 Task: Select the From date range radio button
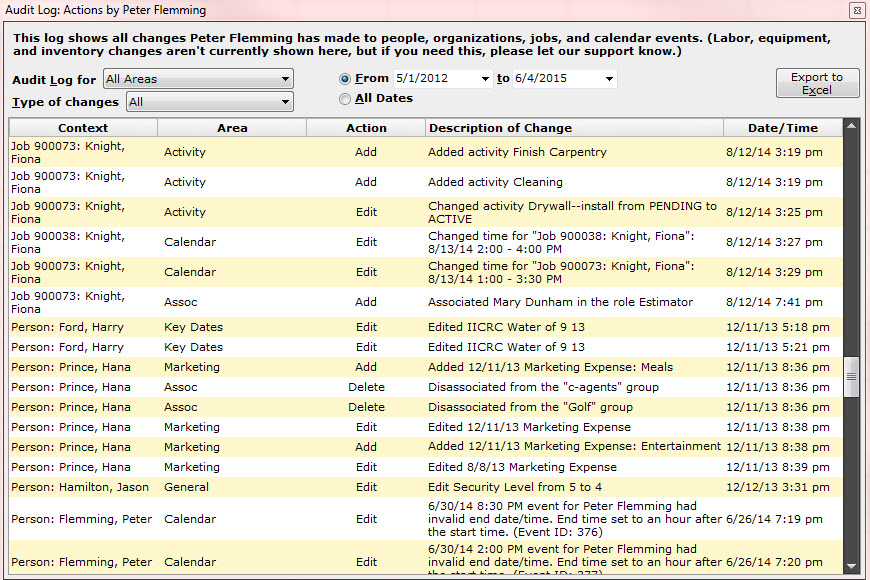345,79
